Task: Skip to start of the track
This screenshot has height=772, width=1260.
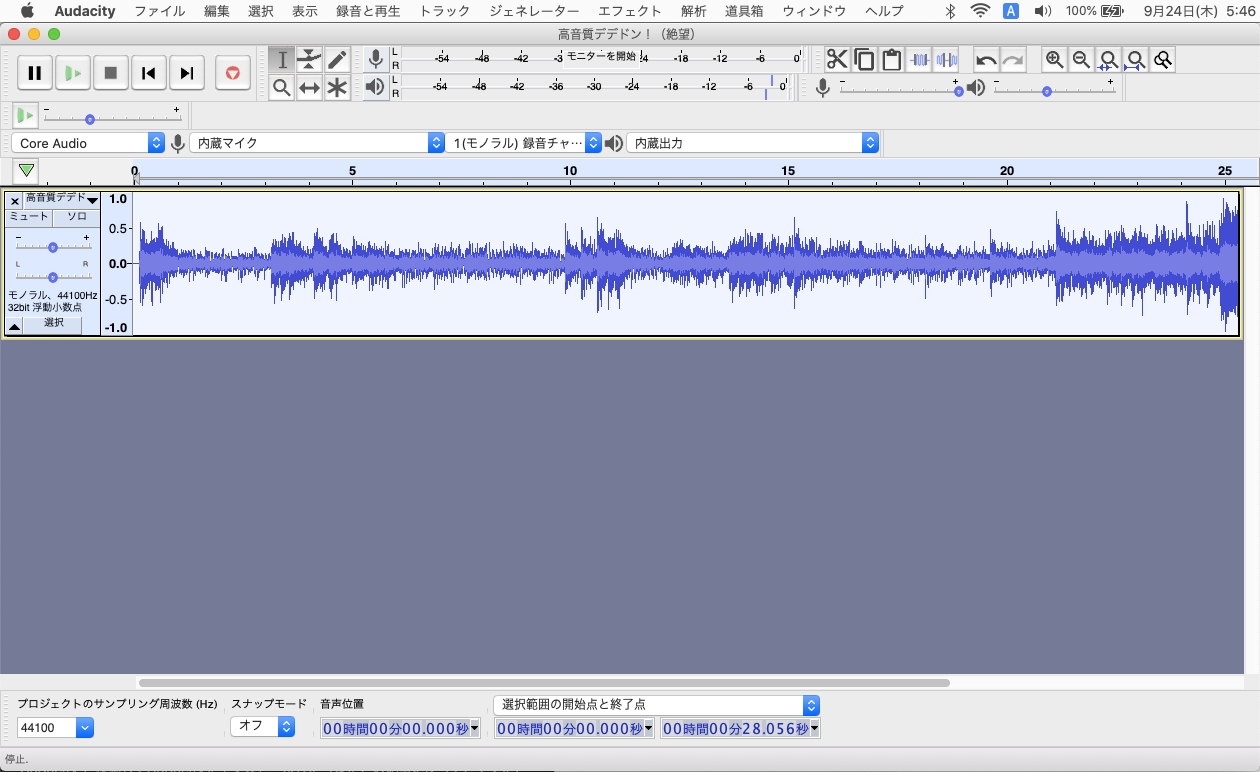Action: click(x=149, y=73)
